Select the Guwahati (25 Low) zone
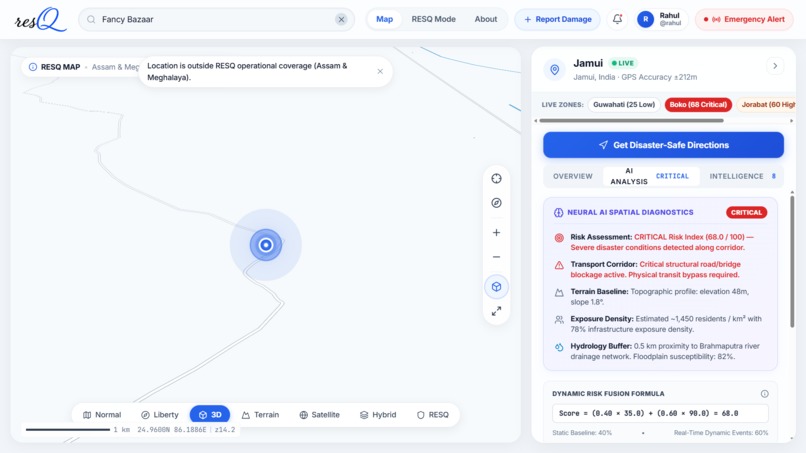806x453 pixels. tap(624, 104)
